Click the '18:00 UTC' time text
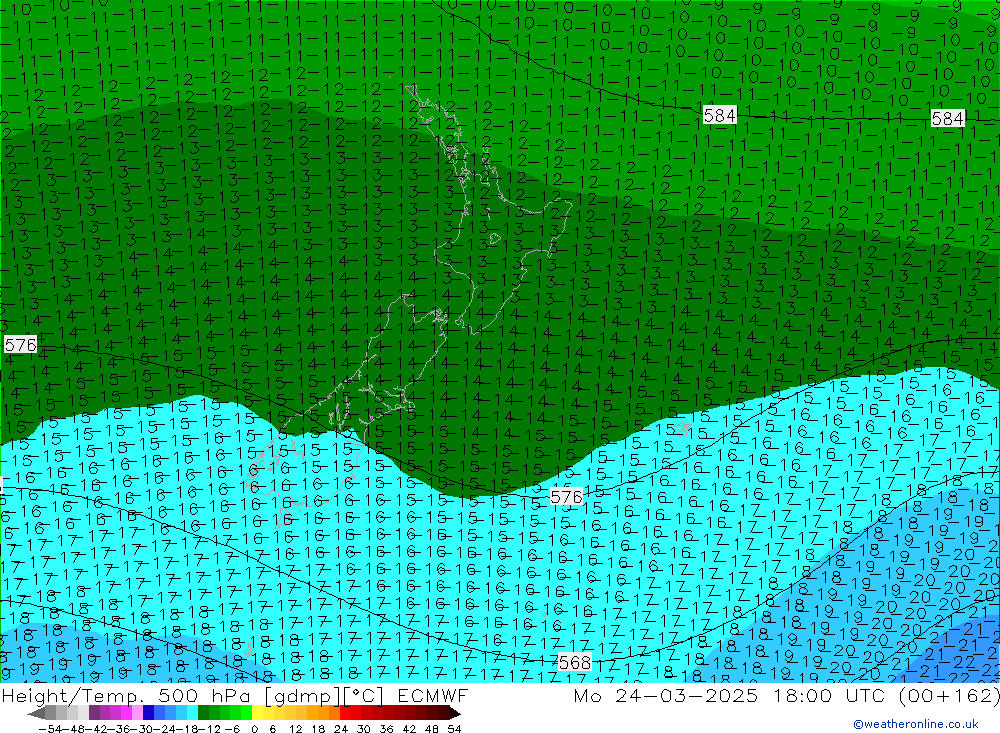The height and width of the screenshot is (733, 1000). click(829, 696)
